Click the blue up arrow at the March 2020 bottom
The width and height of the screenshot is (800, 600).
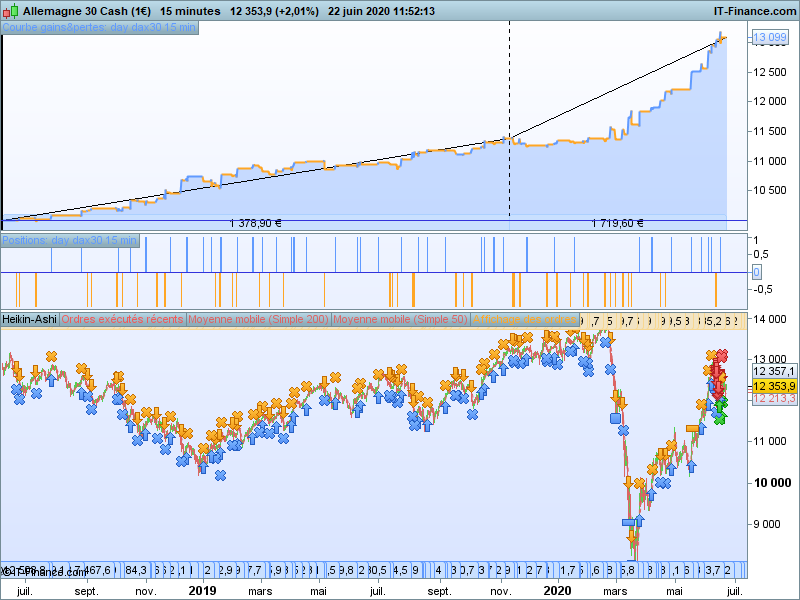[x=639, y=521]
